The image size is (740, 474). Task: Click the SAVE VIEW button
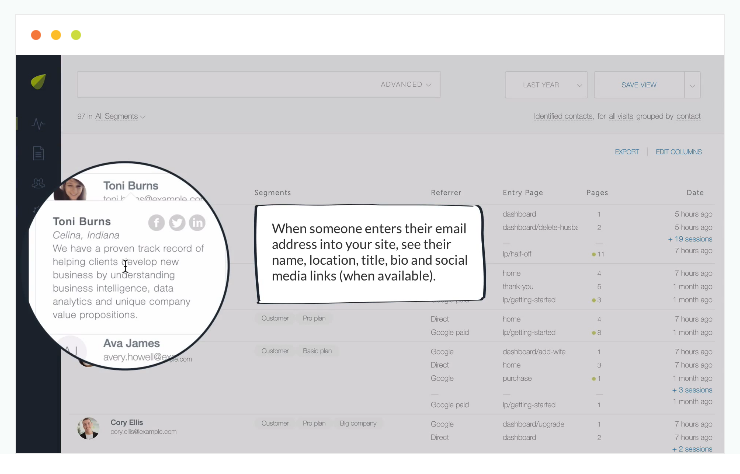(x=639, y=85)
